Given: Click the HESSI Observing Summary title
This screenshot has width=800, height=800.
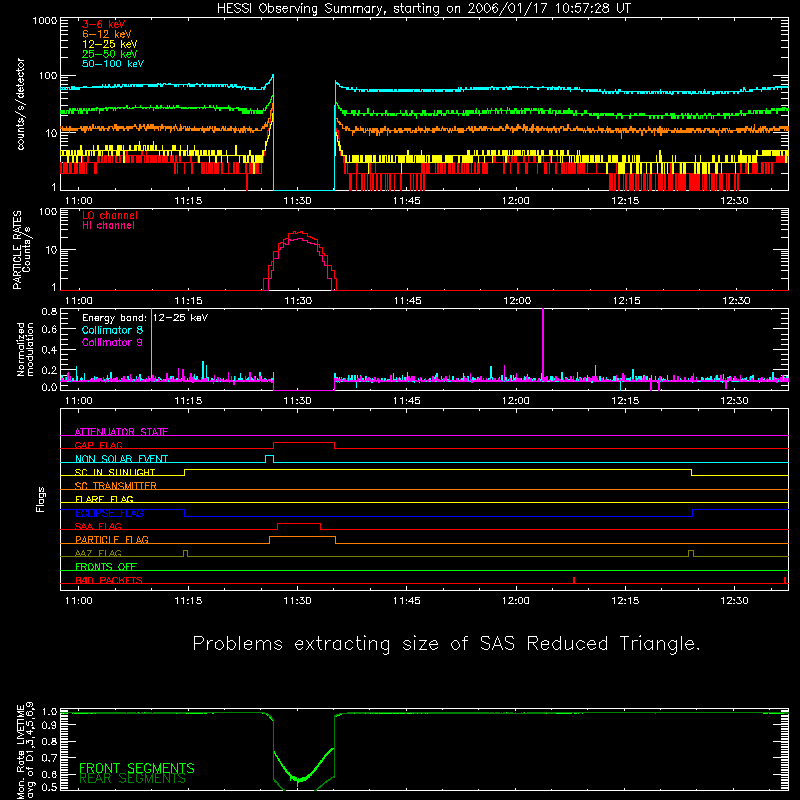Looking at the screenshot, I should [424, 8].
